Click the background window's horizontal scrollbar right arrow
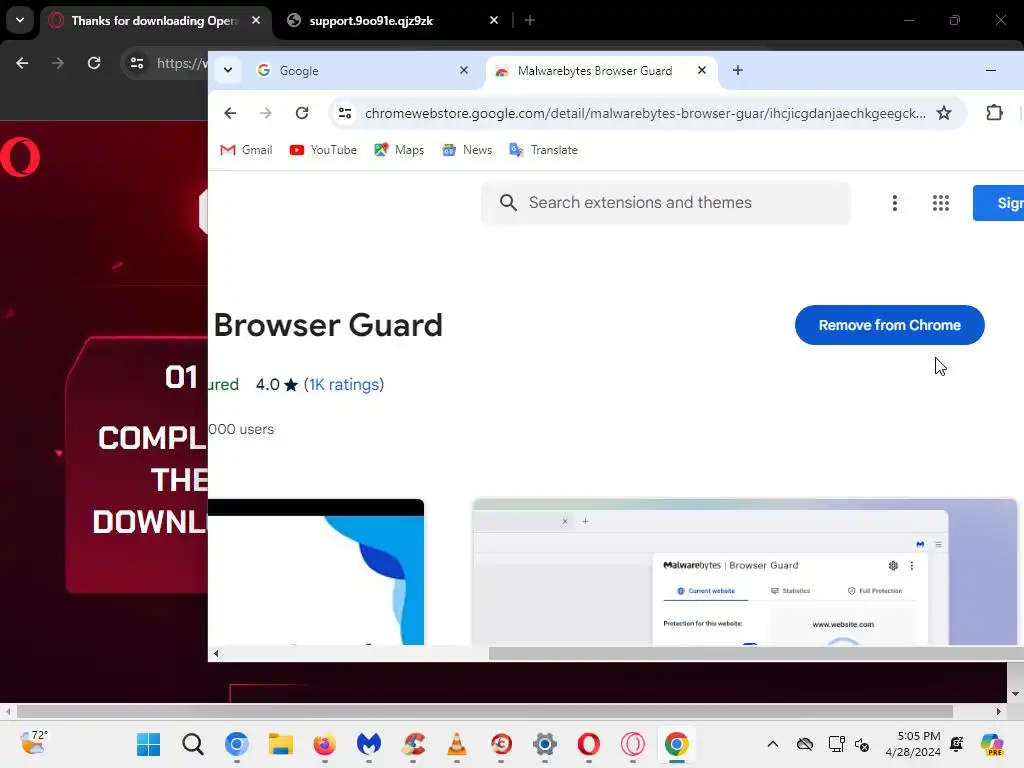The height and width of the screenshot is (768, 1024). click(x=999, y=711)
